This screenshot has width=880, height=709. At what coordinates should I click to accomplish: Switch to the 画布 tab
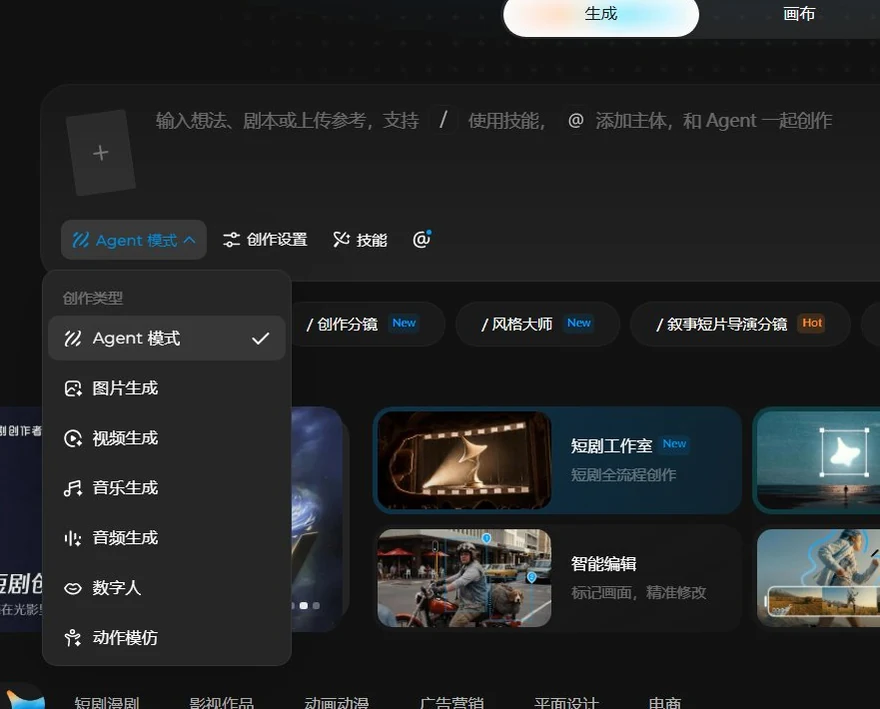(x=799, y=14)
